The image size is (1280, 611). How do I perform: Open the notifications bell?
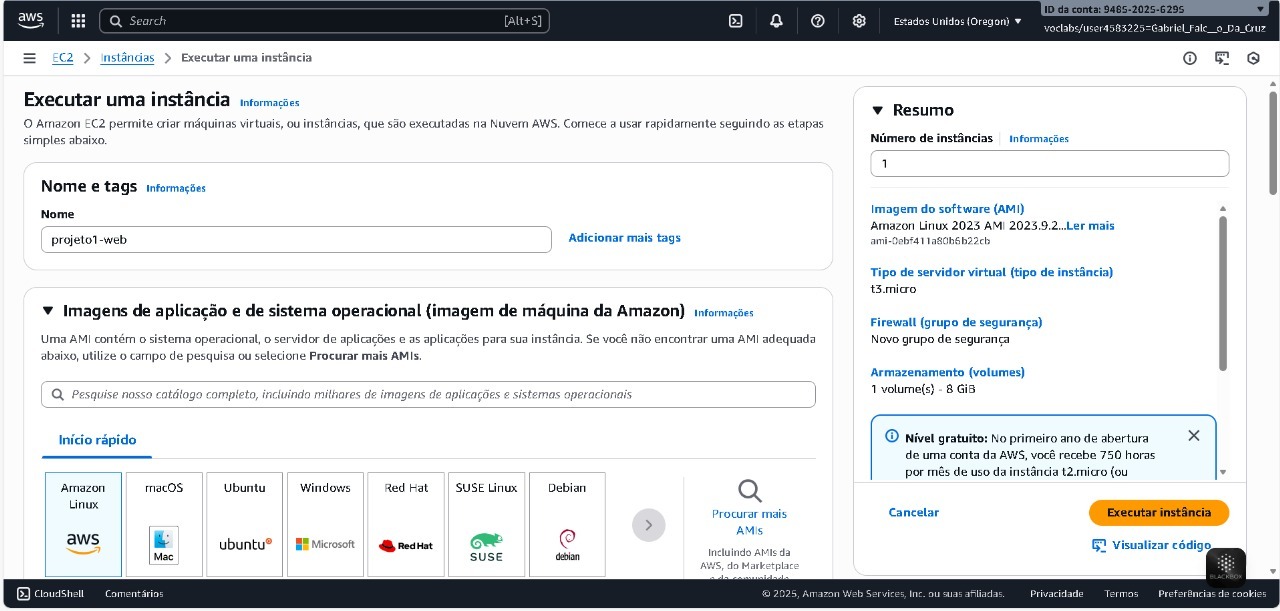point(777,21)
